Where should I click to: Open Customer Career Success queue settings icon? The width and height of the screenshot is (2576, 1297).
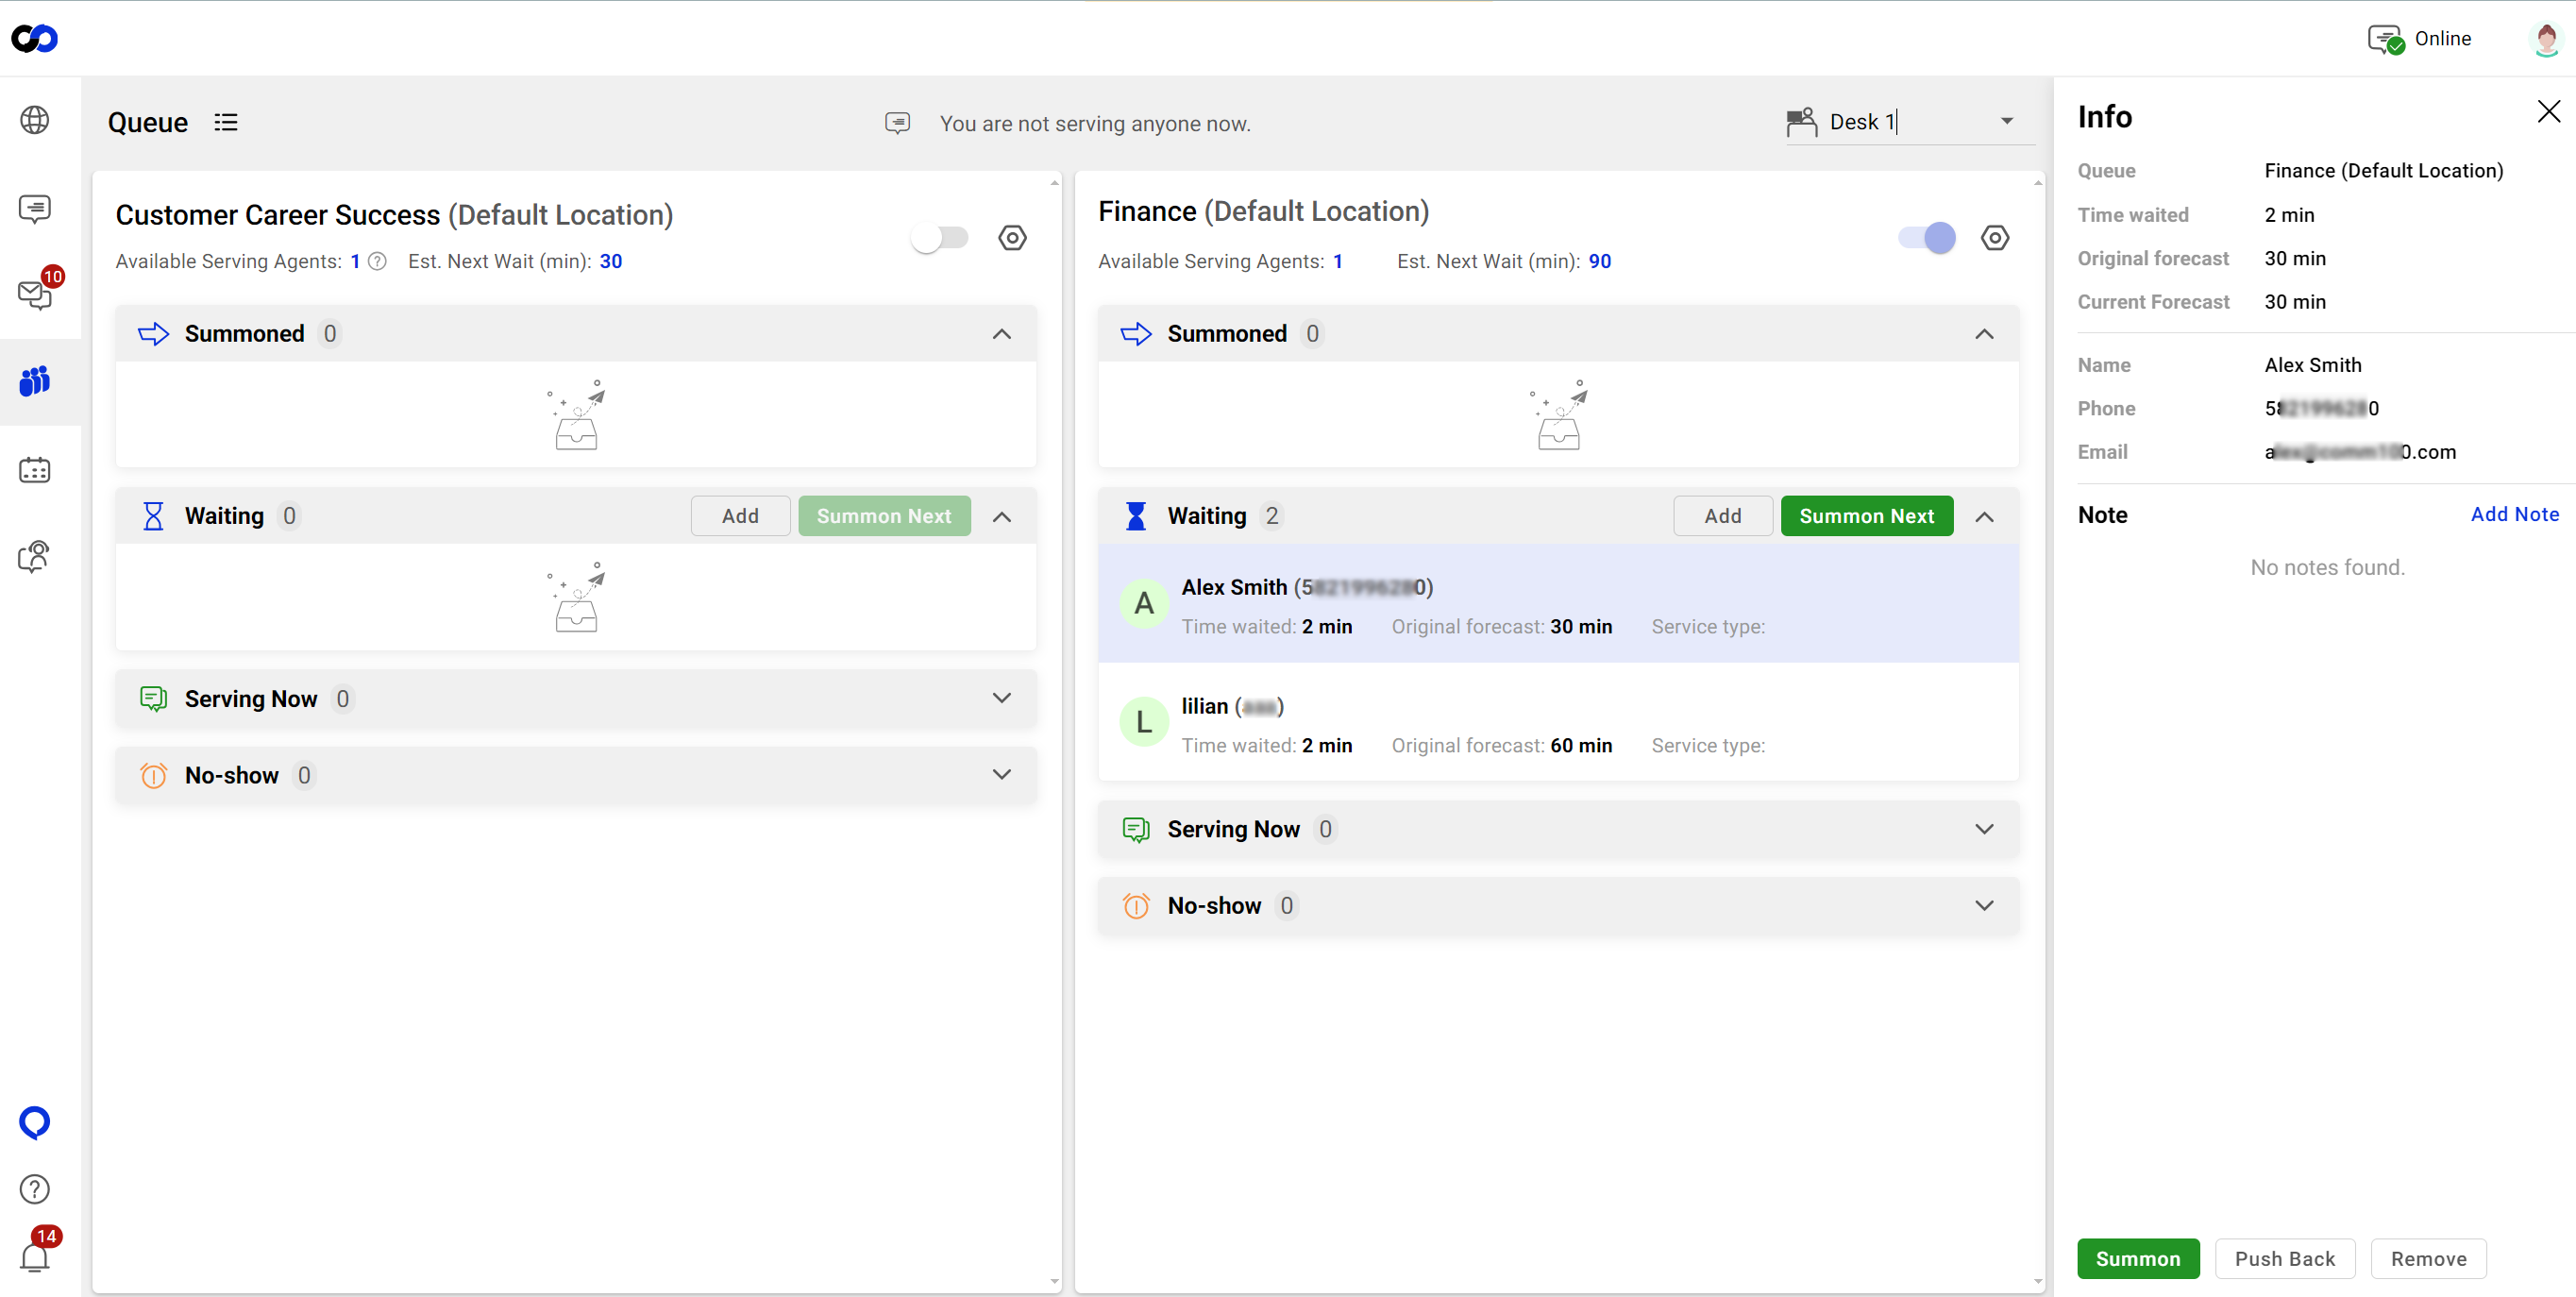tap(1013, 238)
